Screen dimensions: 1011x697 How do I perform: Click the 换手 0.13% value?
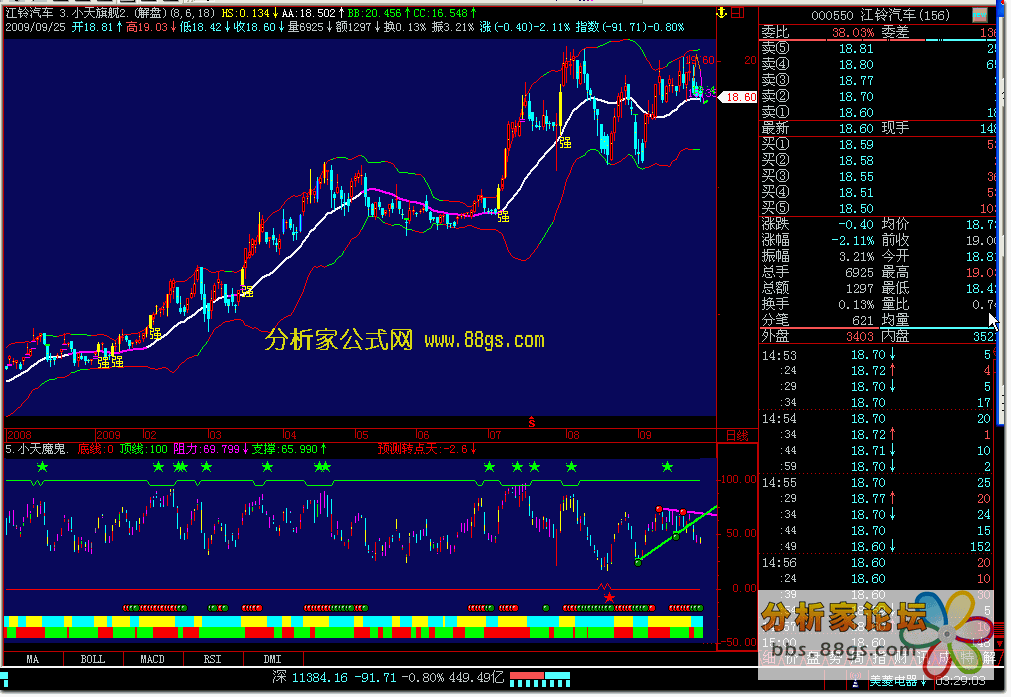tap(856, 305)
